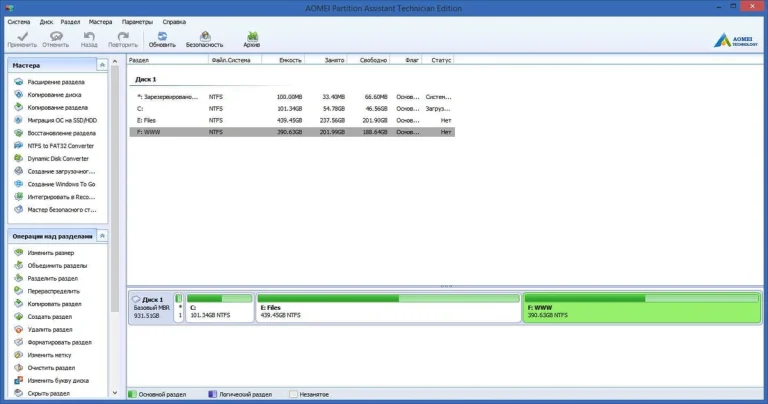Viewport: 768px width, 404px height.
Task: Select E: Files partition bar in disk map
Action: click(x=388, y=308)
